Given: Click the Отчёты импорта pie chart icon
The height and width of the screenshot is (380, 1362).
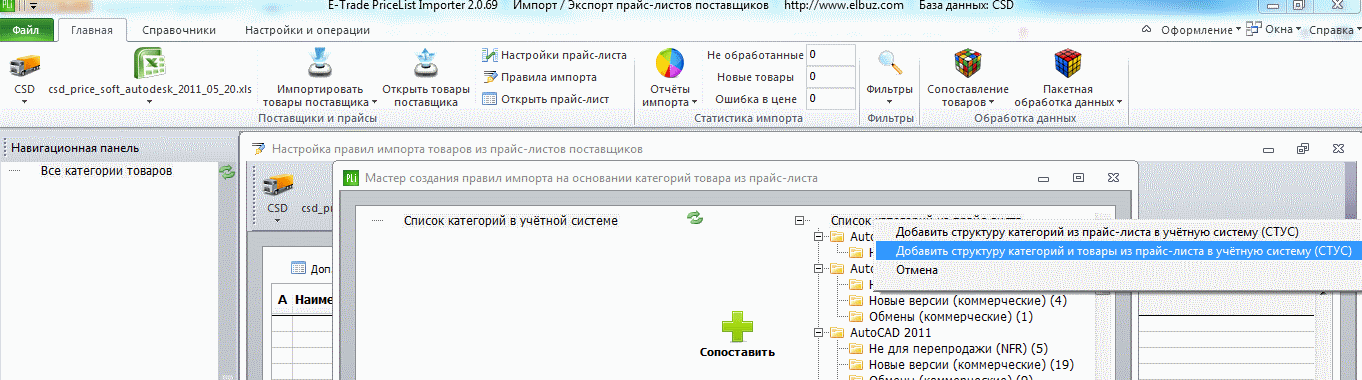Looking at the screenshot, I should (669, 64).
